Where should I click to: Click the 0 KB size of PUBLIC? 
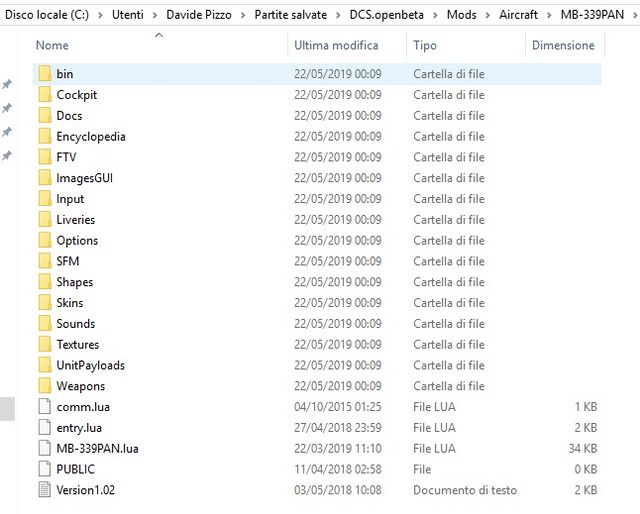click(x=586, y=469)
